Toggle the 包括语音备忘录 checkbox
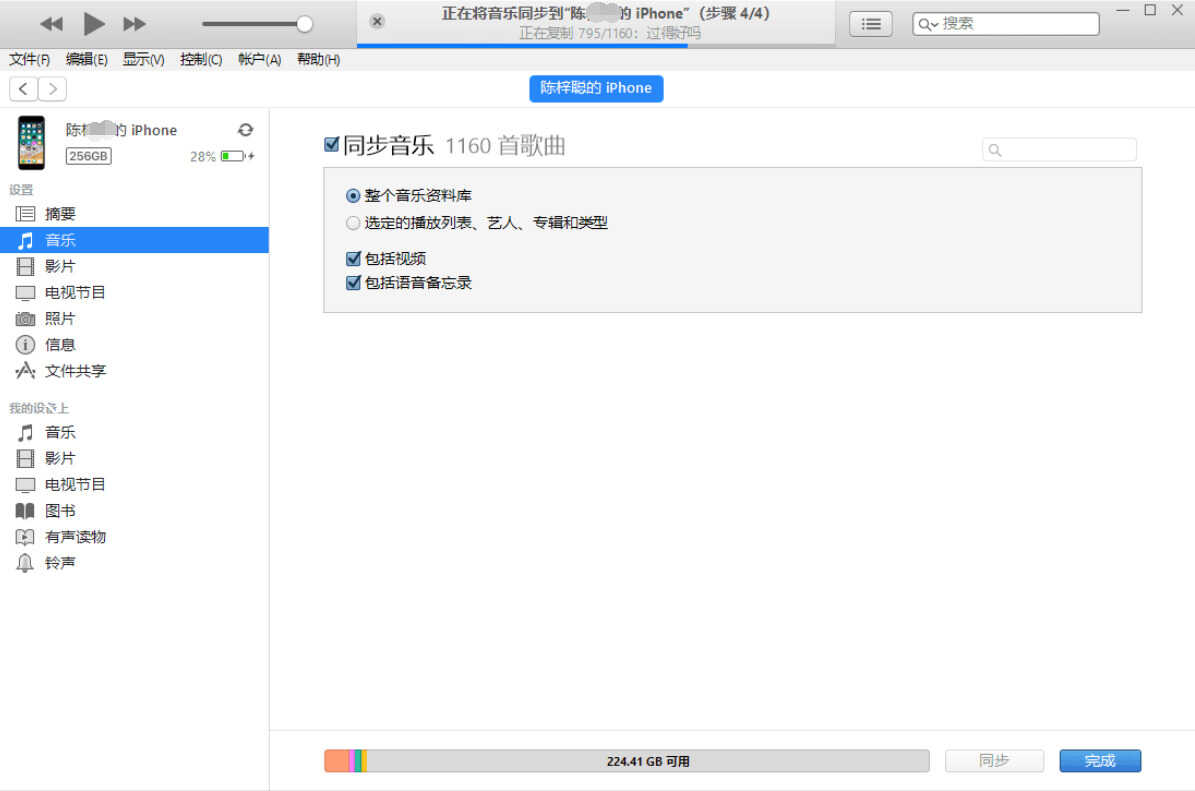Image resolution: width=1195 pixels, height=791 pixels. point(354,283)
